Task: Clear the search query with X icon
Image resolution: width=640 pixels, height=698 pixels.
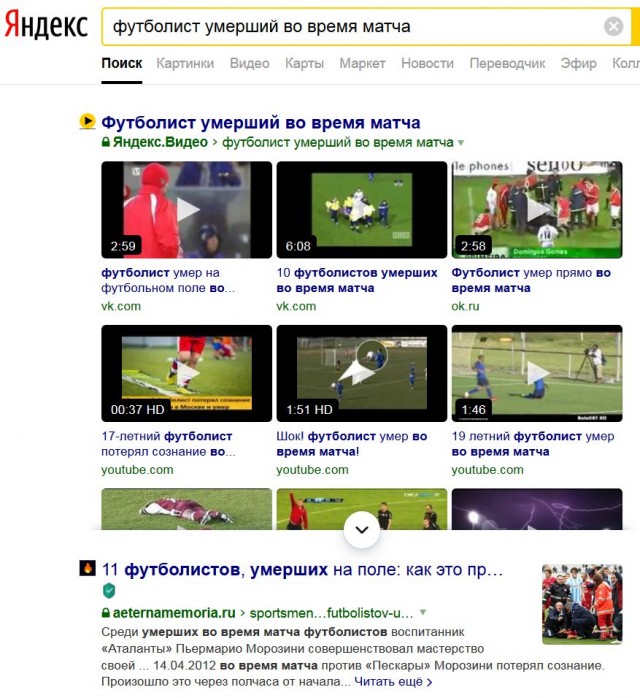Action: tap(613, 26)
